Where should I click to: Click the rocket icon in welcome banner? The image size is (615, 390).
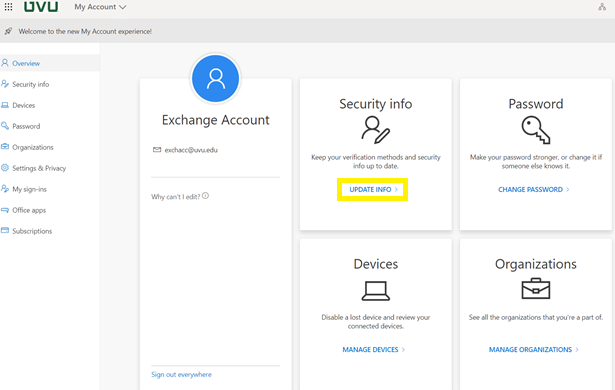pos(8,31)
